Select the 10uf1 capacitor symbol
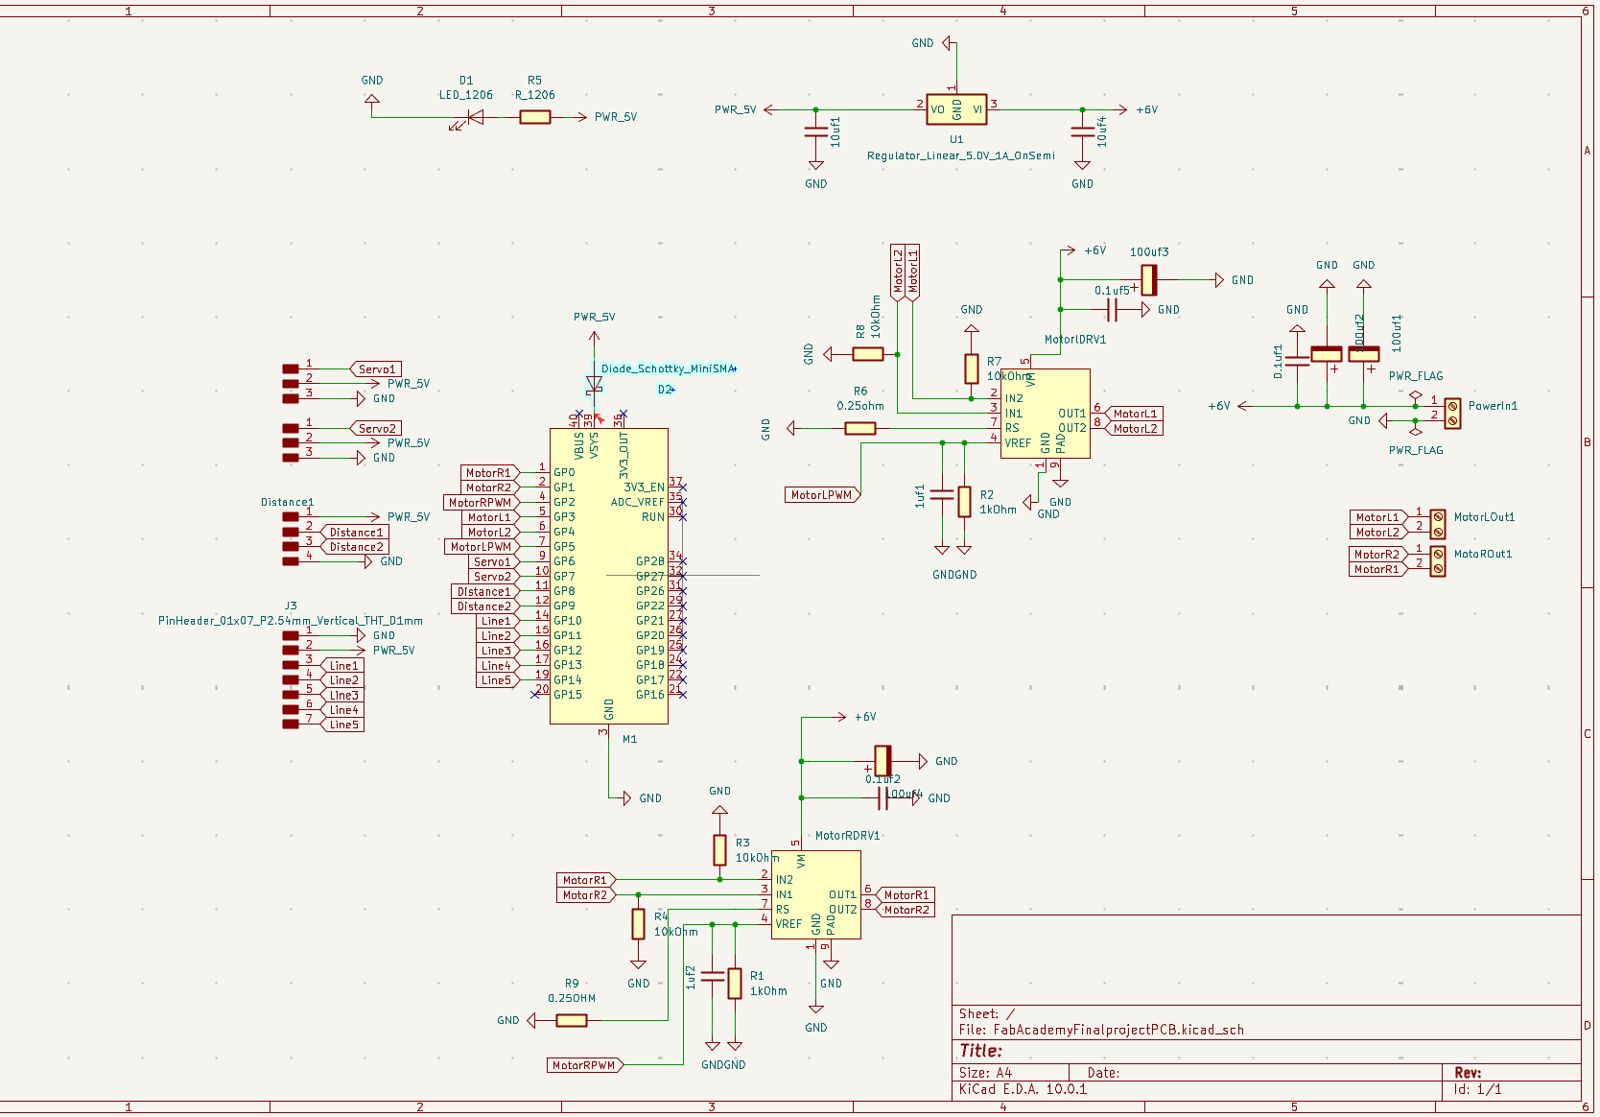Screen dimensions: 1600x1117 pyautogui.click(x=815, y=131)
